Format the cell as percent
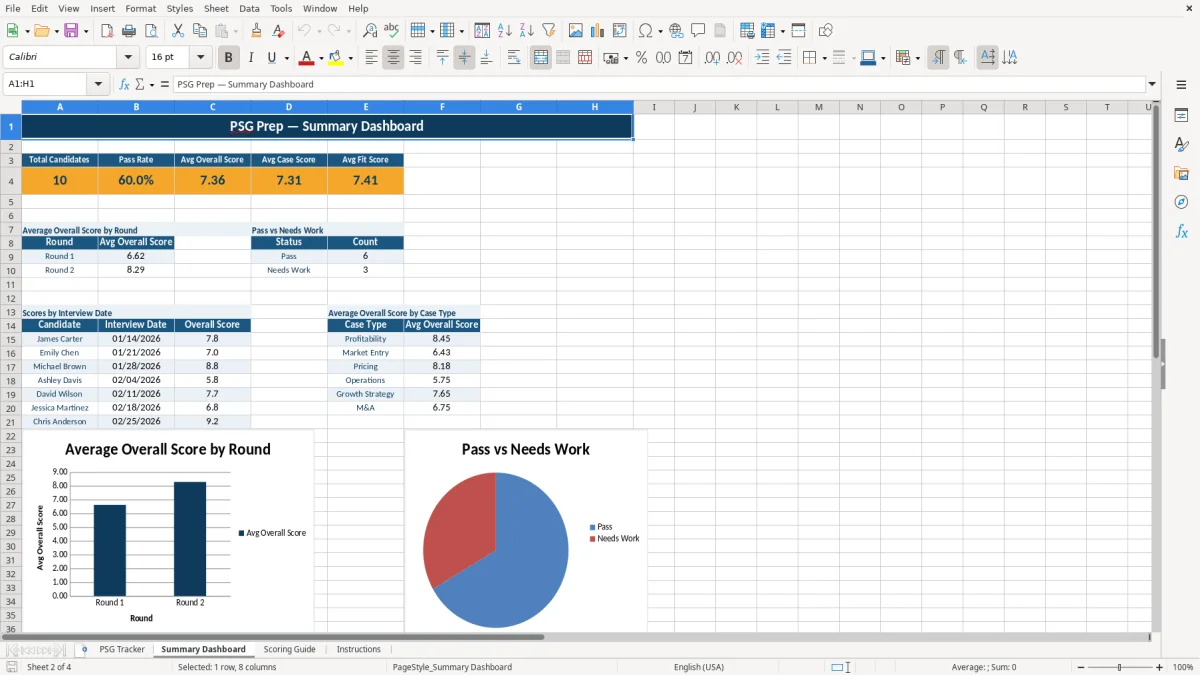Screen dimensions: 1200x675 coord(641,58)
